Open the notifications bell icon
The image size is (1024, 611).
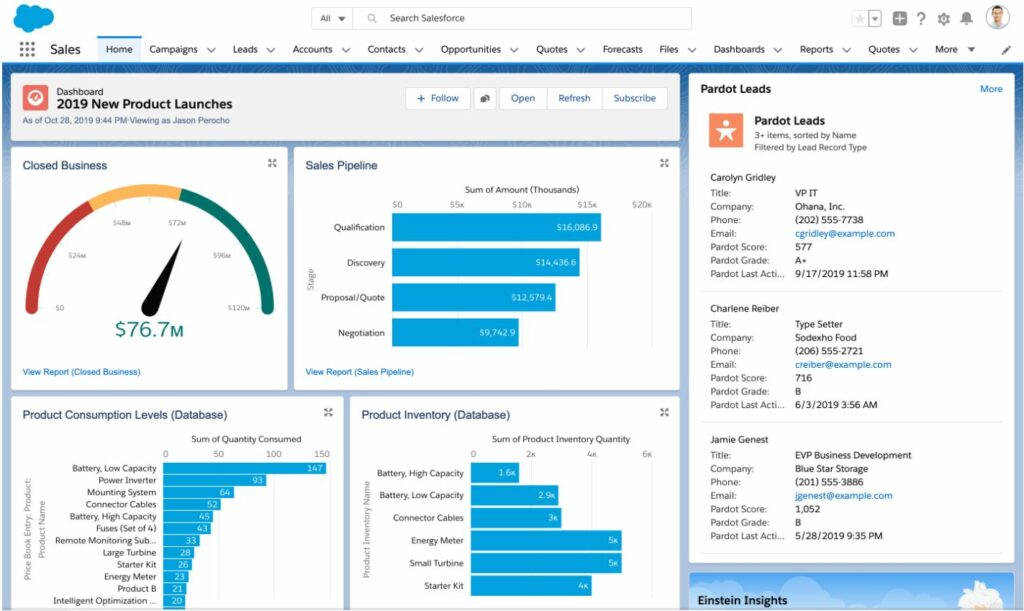pyautogui.click(x=966, y=18)
